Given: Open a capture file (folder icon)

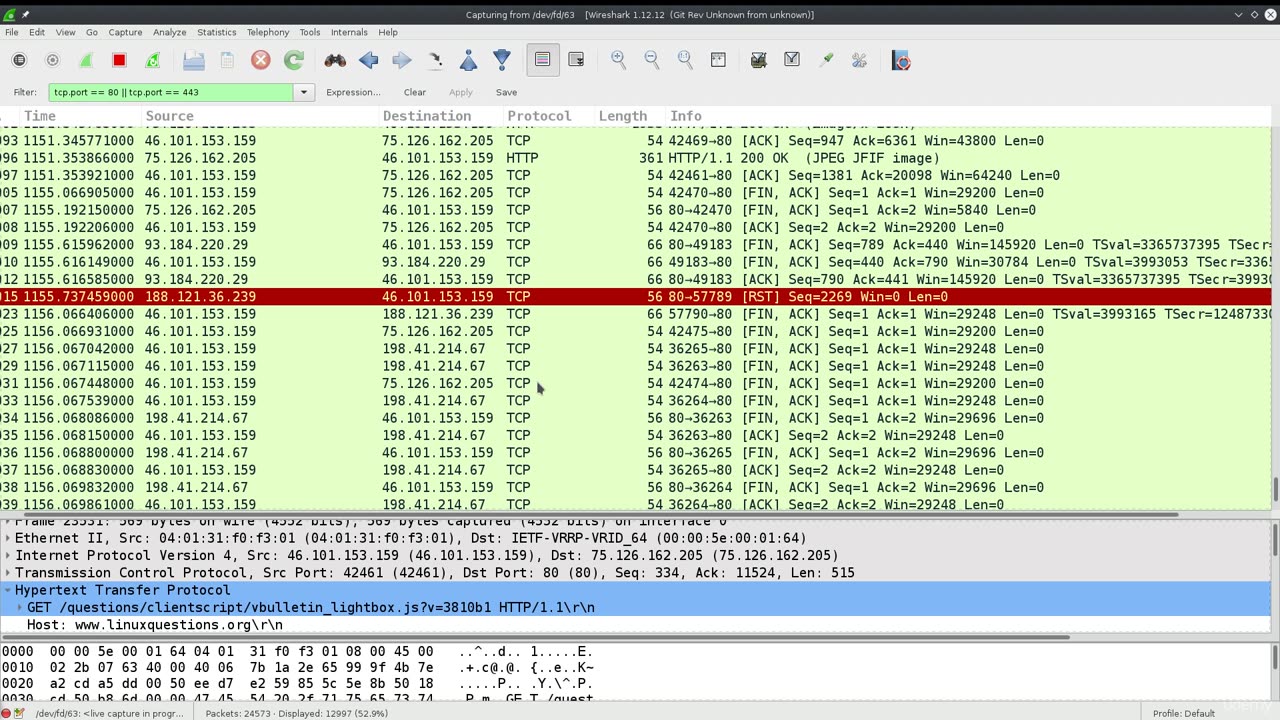Looking at the screenshot, I should 194,60.
